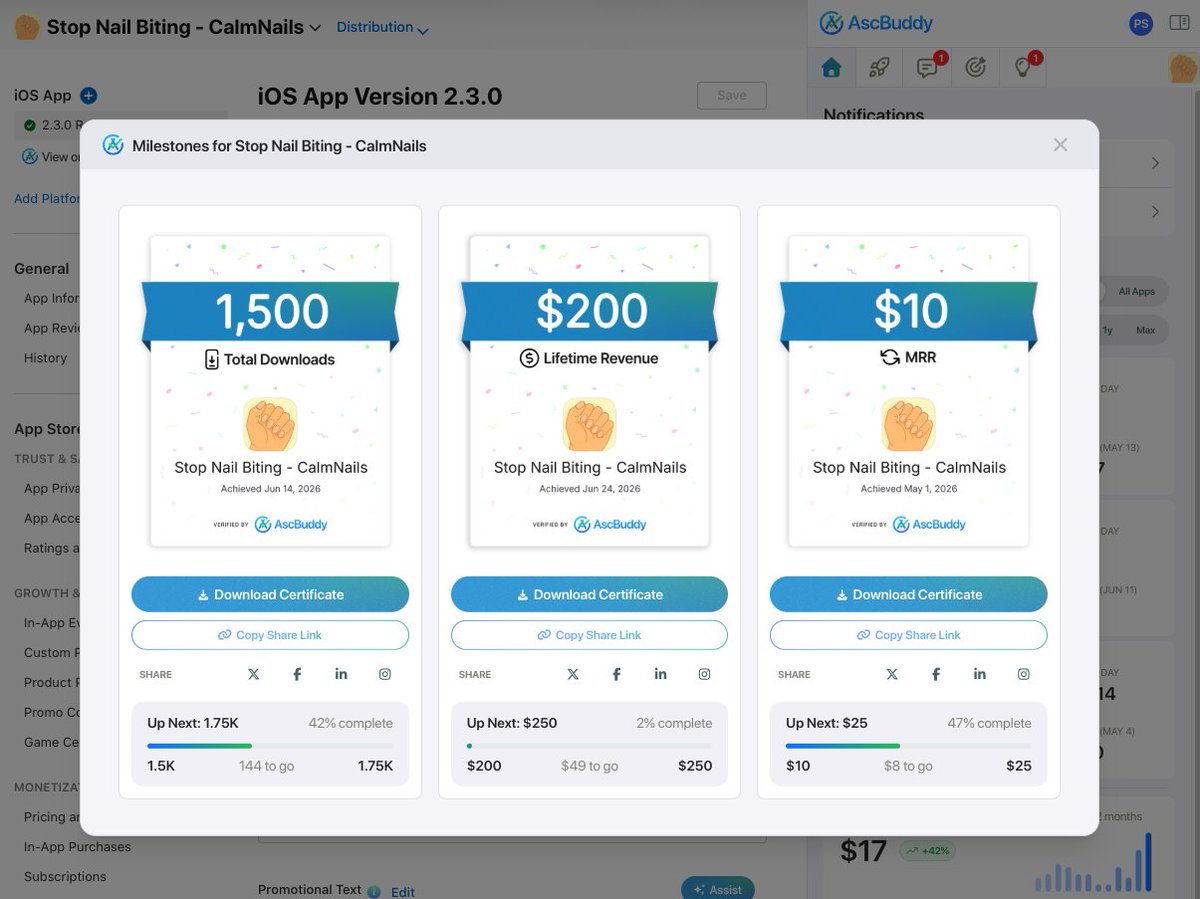This screenshot has height=899, width=1200.
Task: Share MRR milestone on Instagram
Action: point(1024,674)
